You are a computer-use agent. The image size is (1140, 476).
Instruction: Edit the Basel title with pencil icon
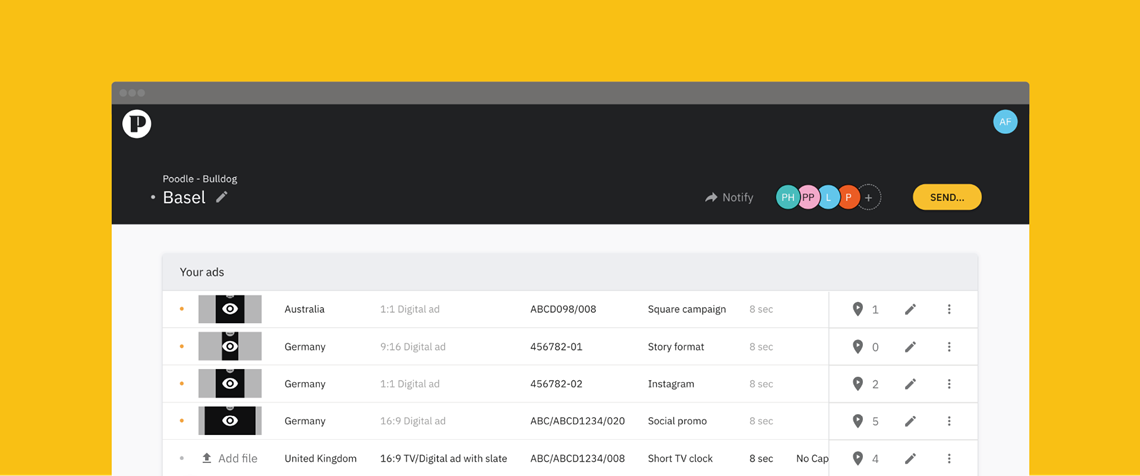222,197
